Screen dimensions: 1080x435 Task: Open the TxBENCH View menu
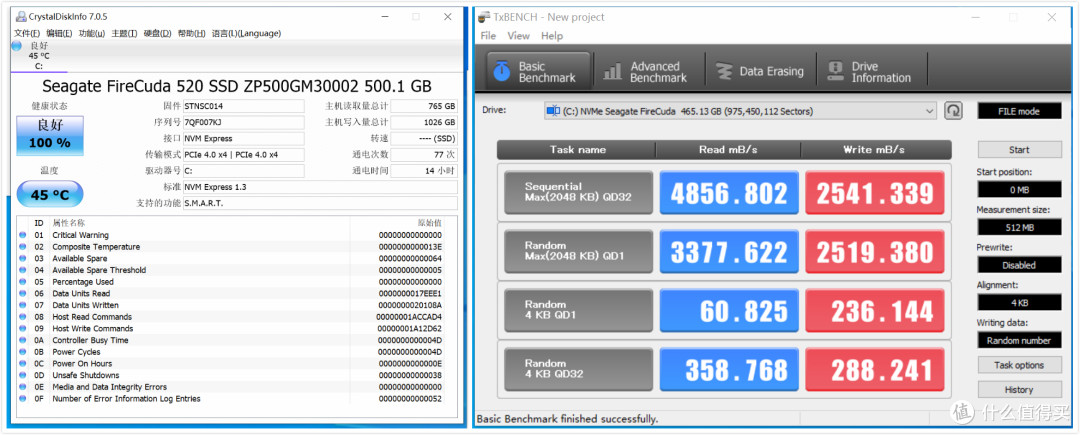click(519, 36)
